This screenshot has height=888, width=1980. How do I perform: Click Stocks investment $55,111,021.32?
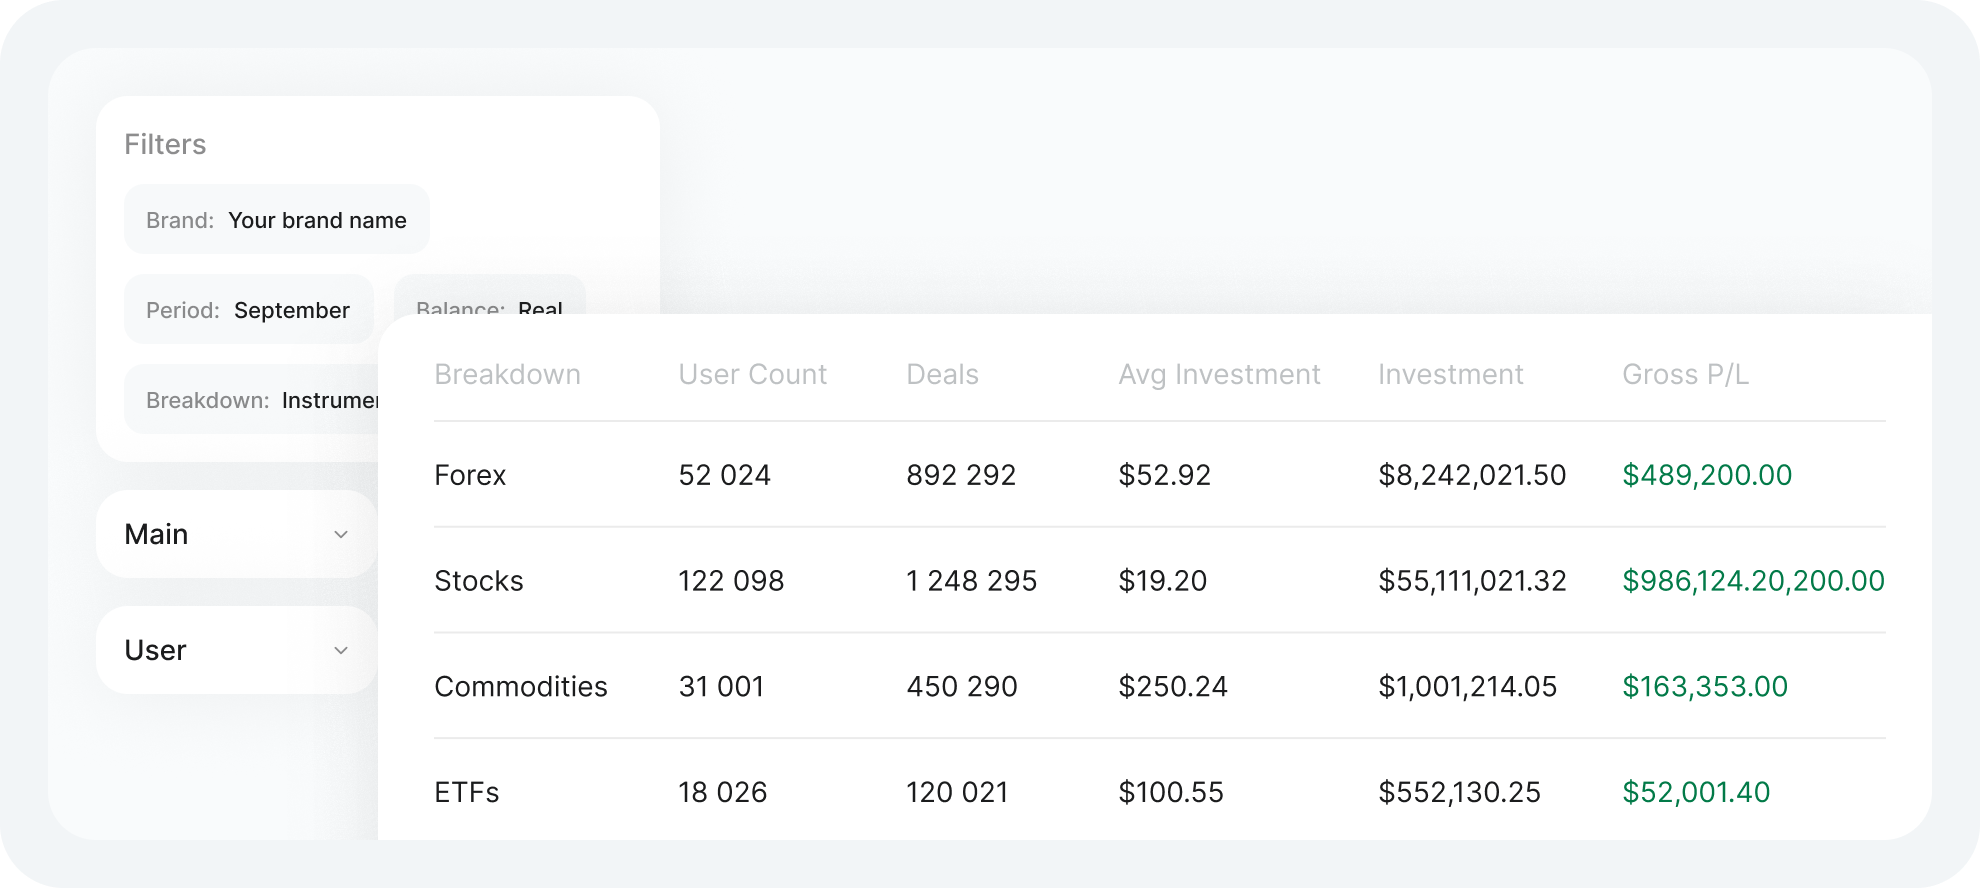tap(1472, 581)
